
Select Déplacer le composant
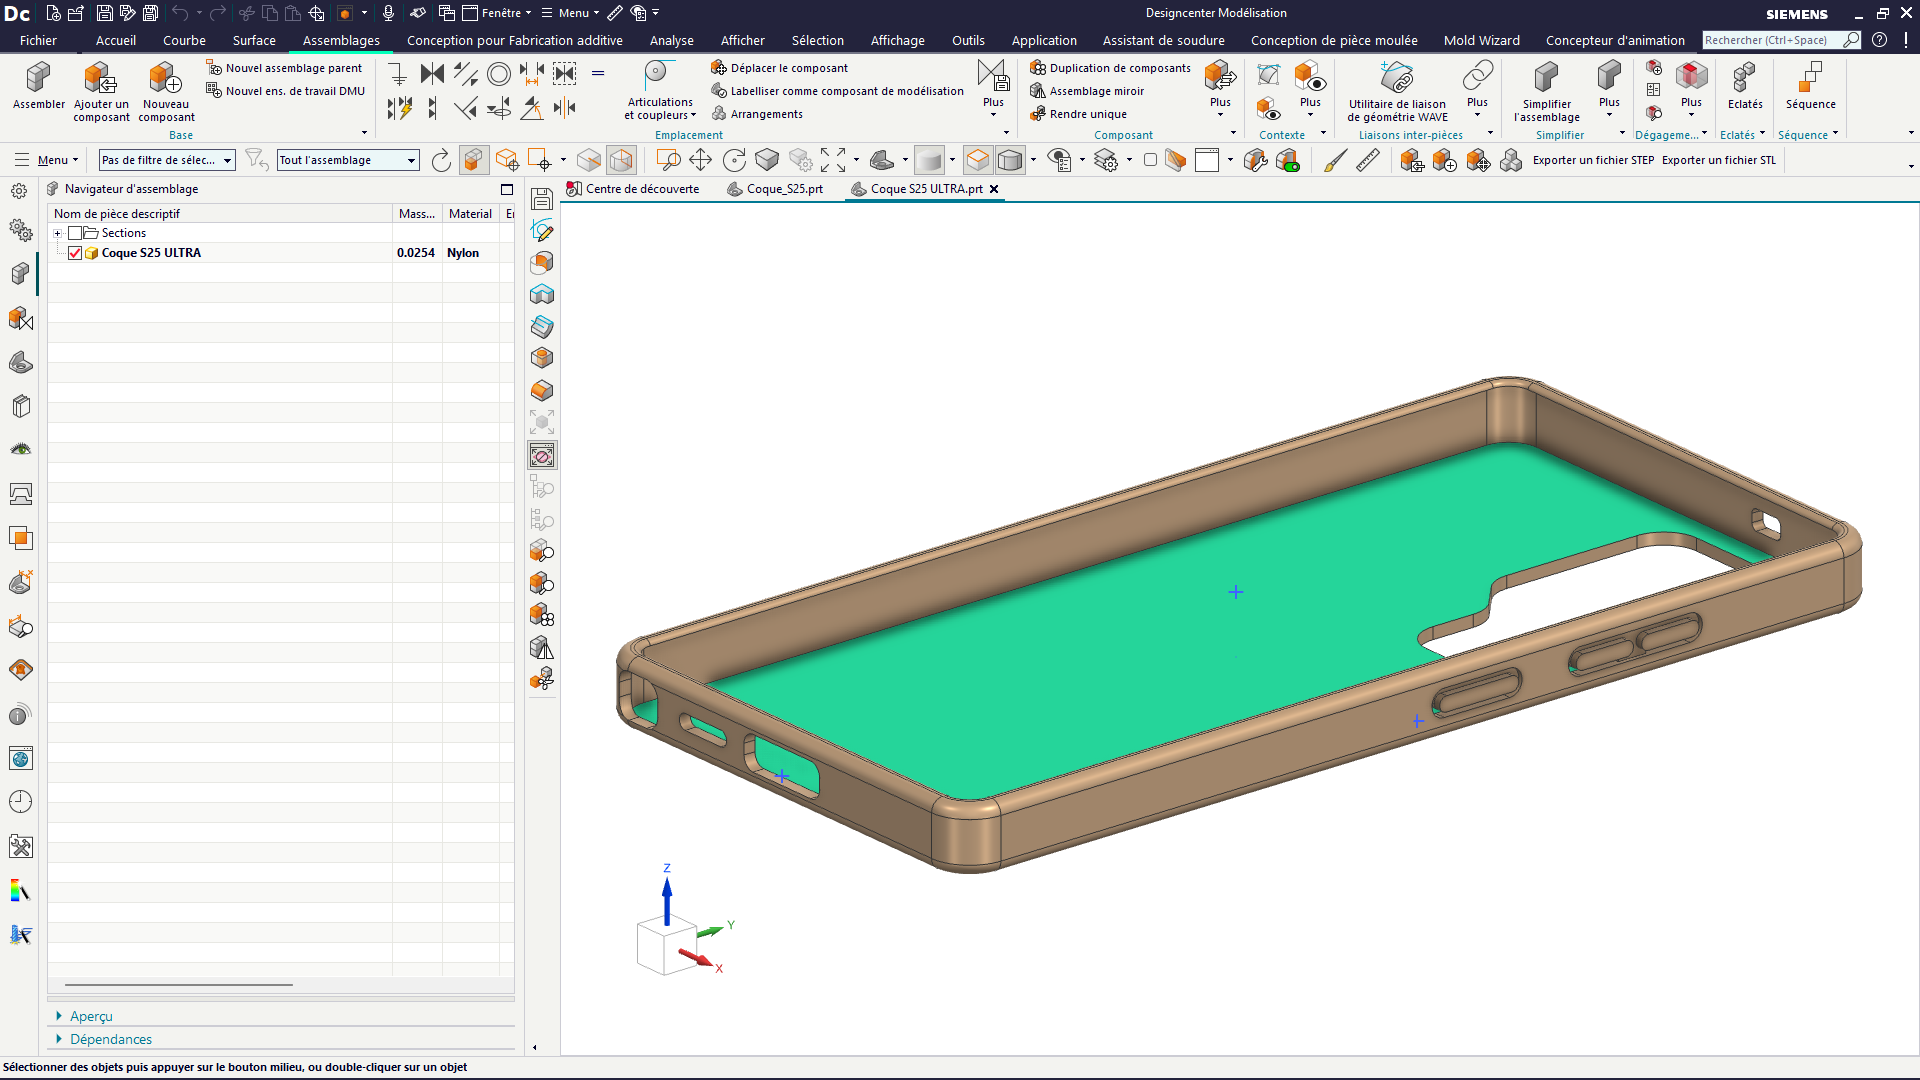(779, 68)
